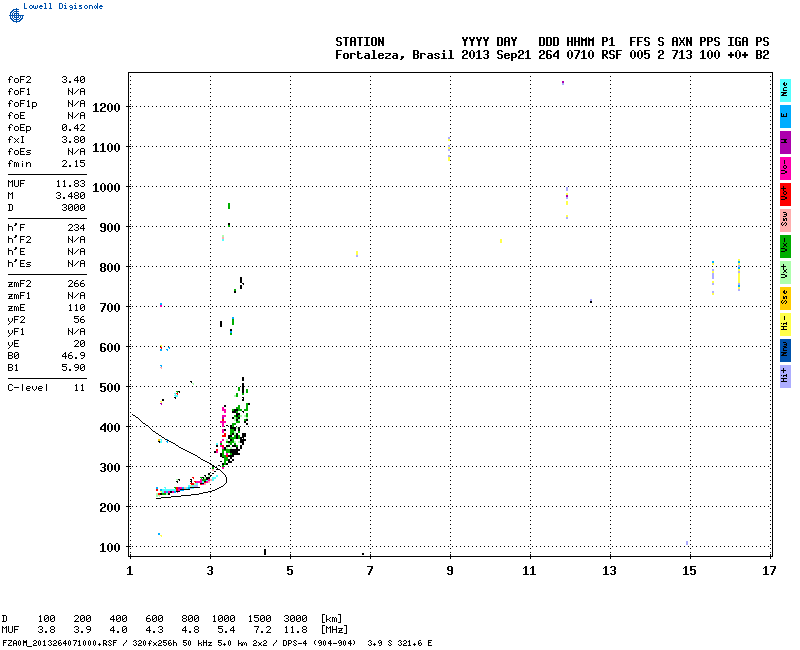
Task: Choose the pink Ssw legend swatch
Action: (x=785, y=220)
